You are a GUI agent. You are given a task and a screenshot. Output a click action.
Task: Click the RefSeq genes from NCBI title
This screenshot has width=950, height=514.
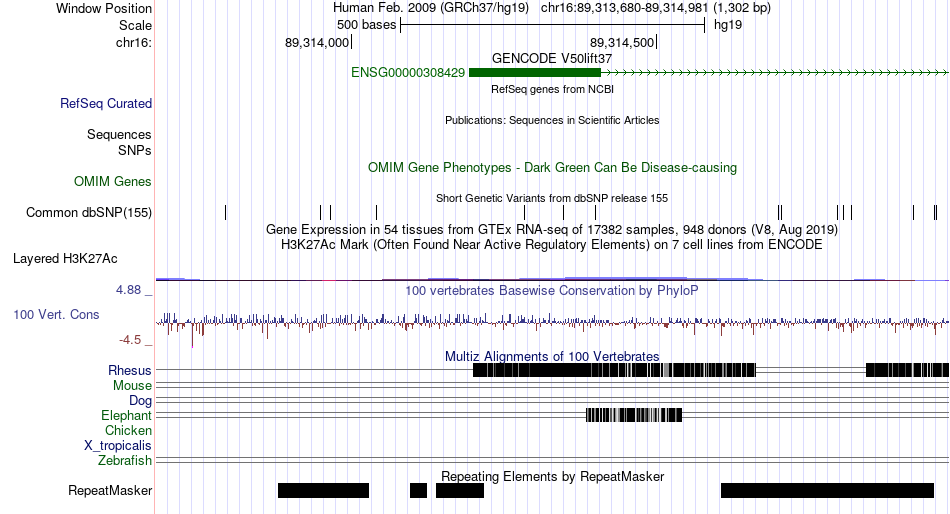(552, 89)
